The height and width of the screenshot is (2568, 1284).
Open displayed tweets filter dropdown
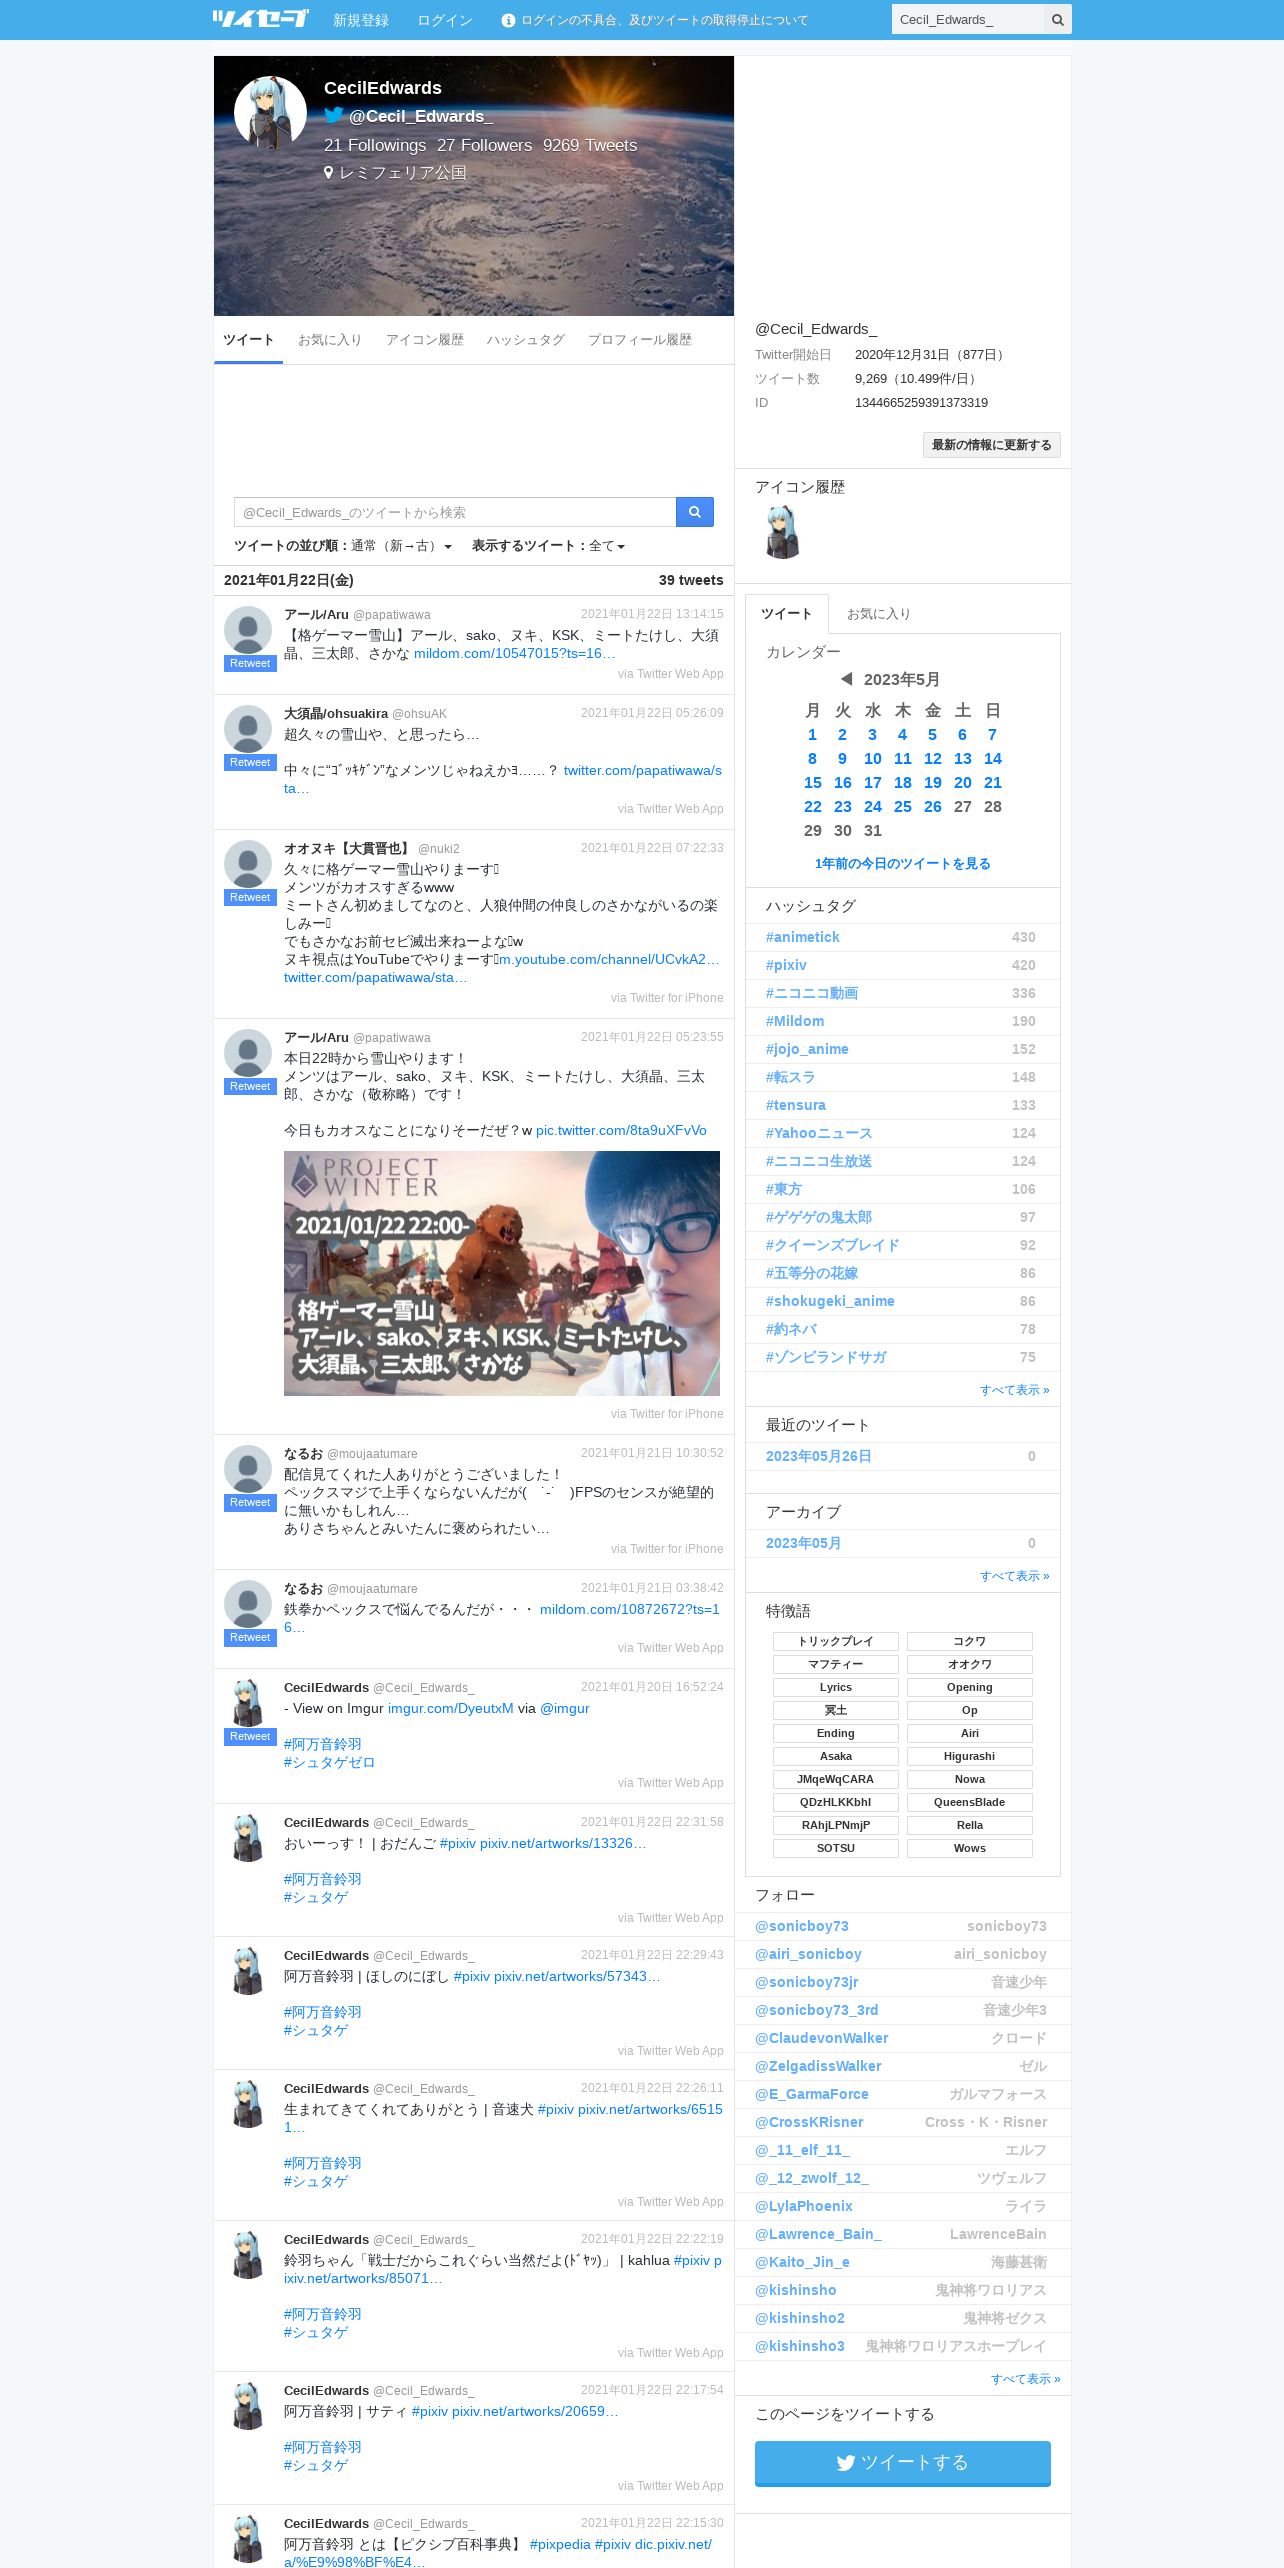607,546
